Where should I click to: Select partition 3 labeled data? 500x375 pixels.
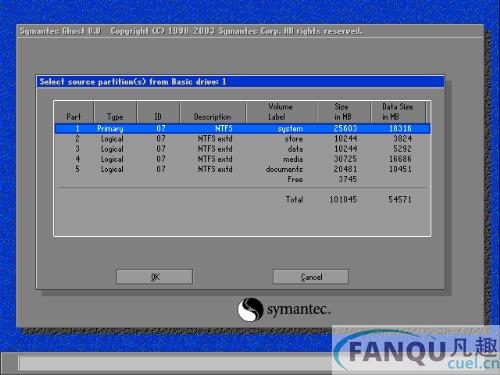pyautogui.click(x=242, y=149)
